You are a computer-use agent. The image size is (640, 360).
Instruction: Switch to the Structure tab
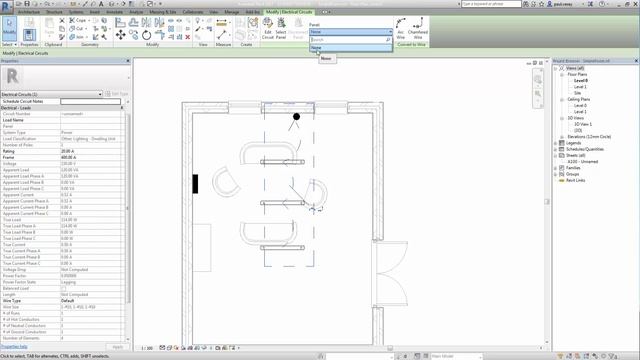pos(54,12)
